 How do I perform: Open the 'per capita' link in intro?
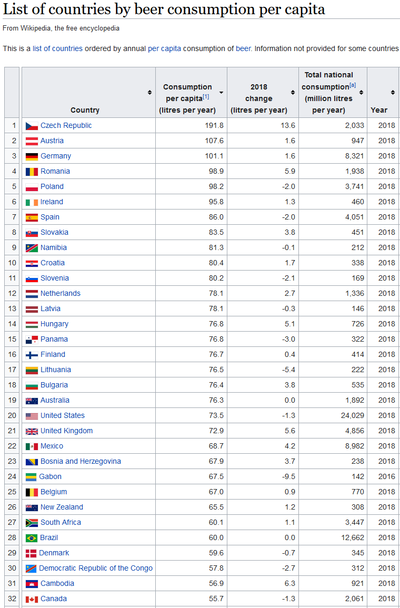[x=164, y=48]
